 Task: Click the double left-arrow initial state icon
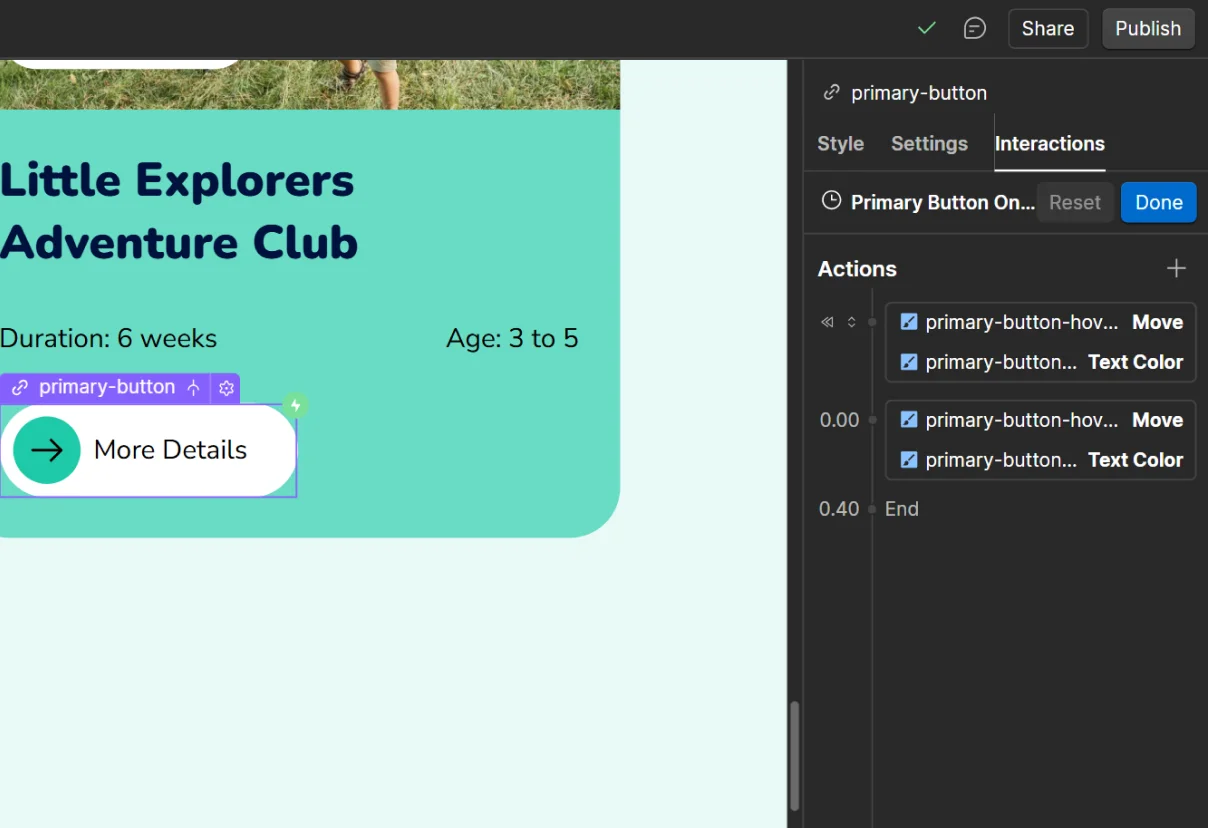827,322
